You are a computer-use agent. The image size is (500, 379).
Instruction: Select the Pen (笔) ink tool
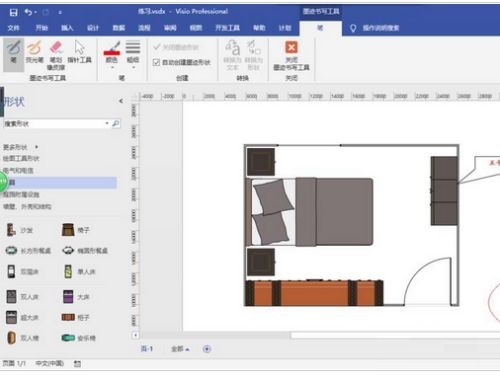click(x=13, y=53)
